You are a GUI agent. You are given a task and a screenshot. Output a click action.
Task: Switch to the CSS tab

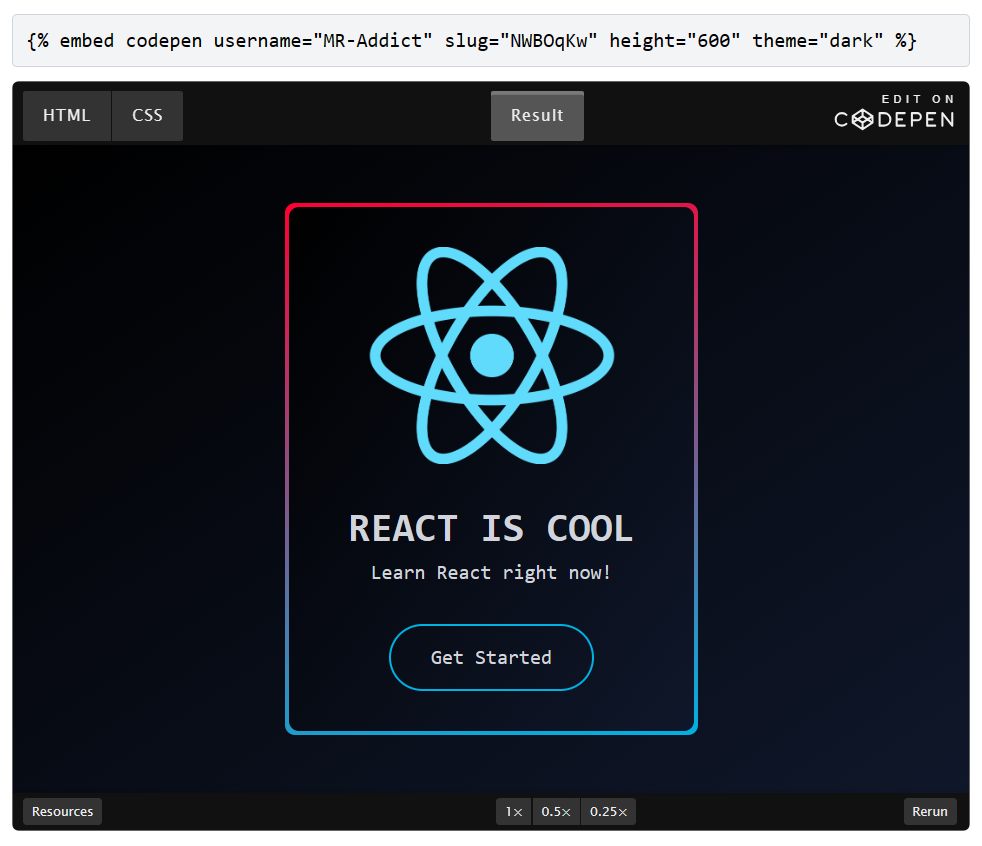pos(147,116)
